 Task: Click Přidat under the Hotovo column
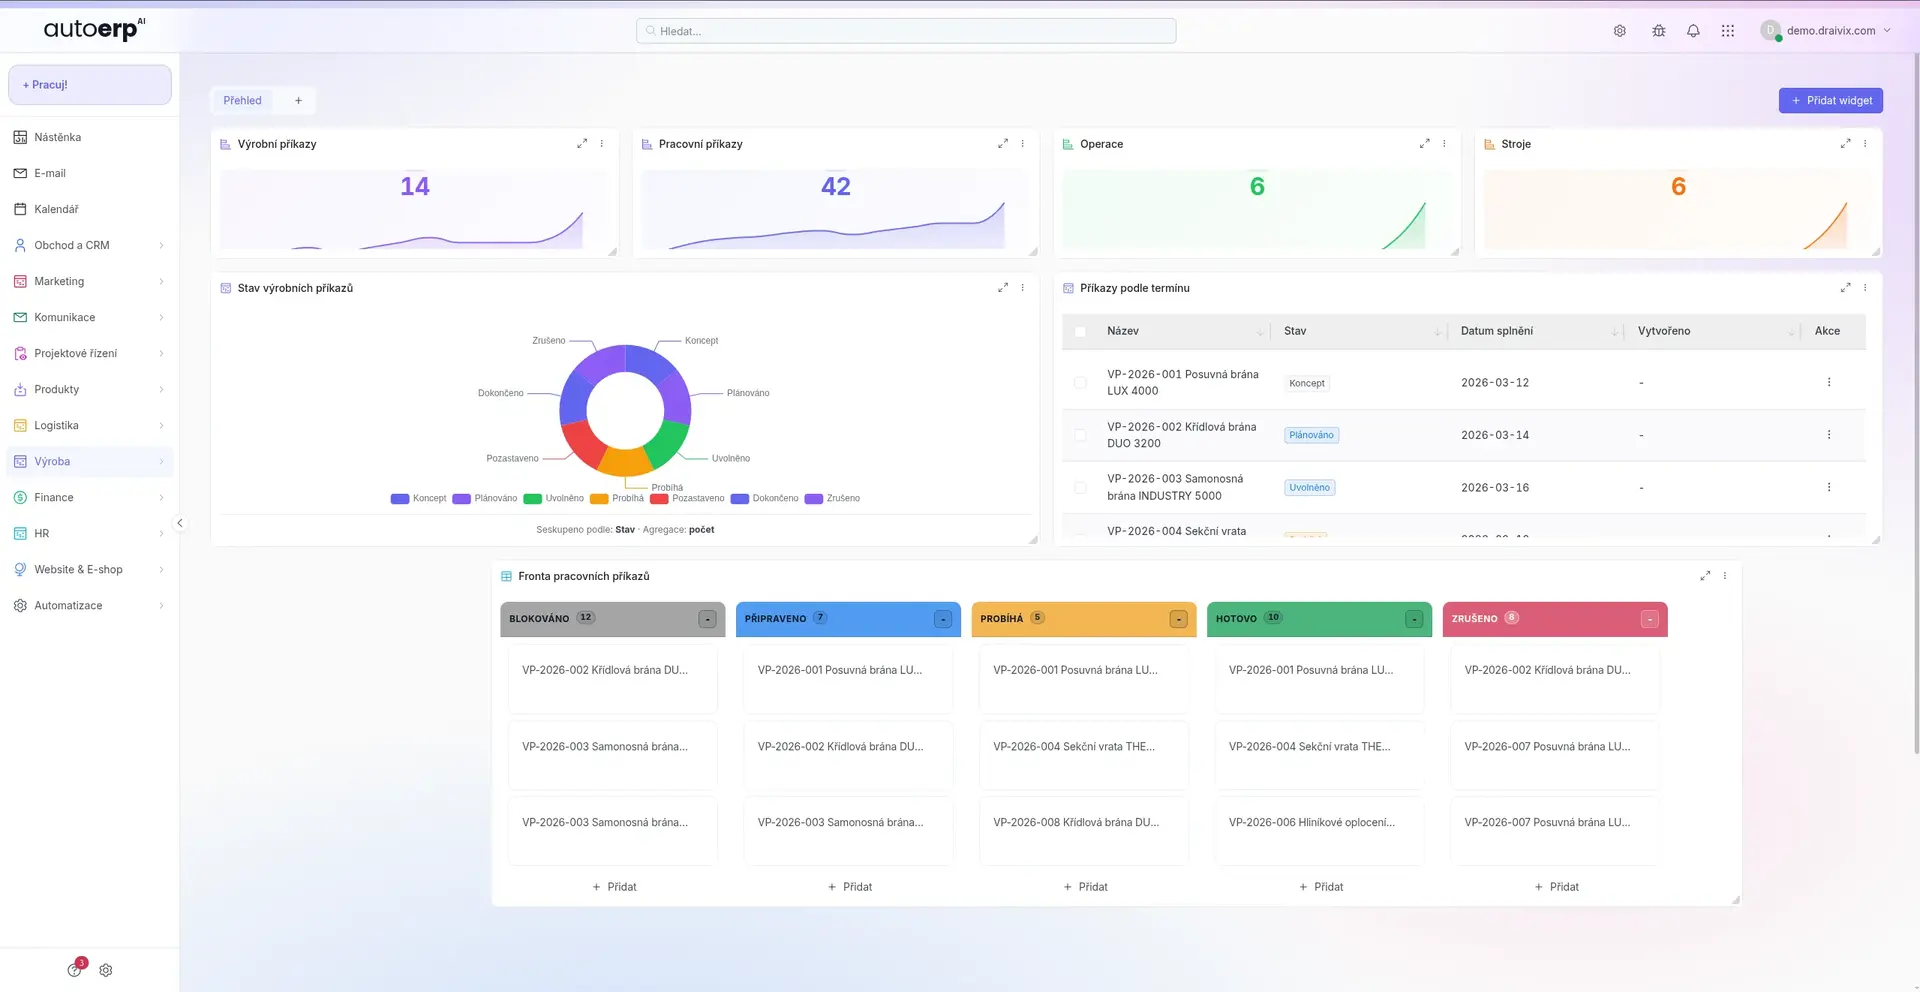pos(1320,887)
